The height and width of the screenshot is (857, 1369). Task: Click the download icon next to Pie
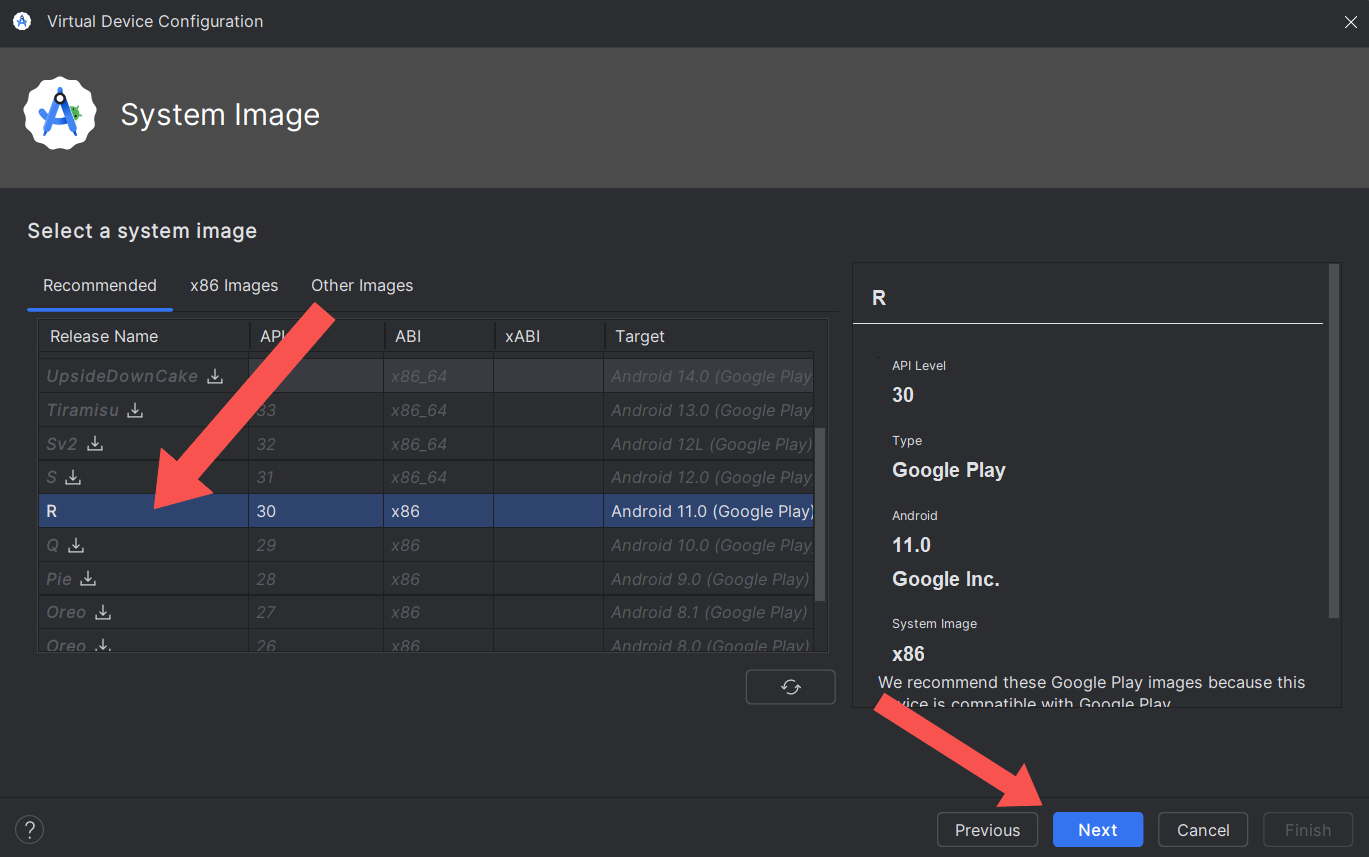(x=88, y=579)
